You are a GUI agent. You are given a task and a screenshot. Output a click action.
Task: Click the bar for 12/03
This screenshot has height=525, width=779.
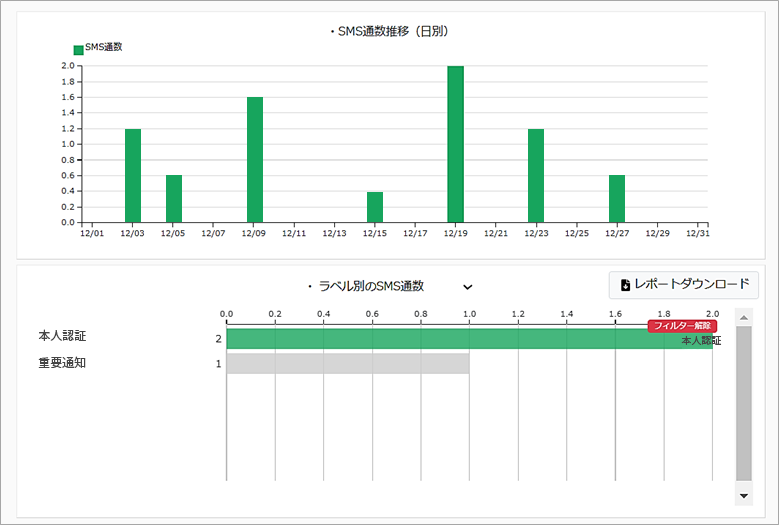(x=133, y=175)
